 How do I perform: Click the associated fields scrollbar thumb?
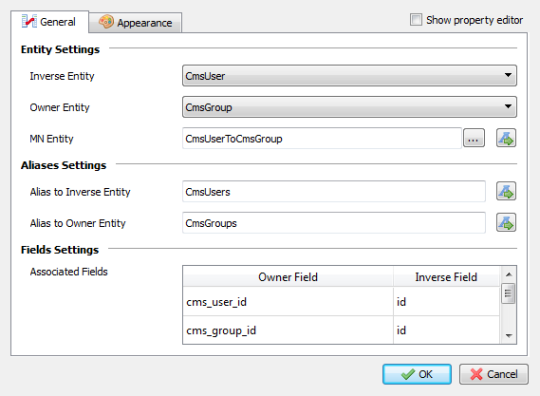(x=508, y=293)
